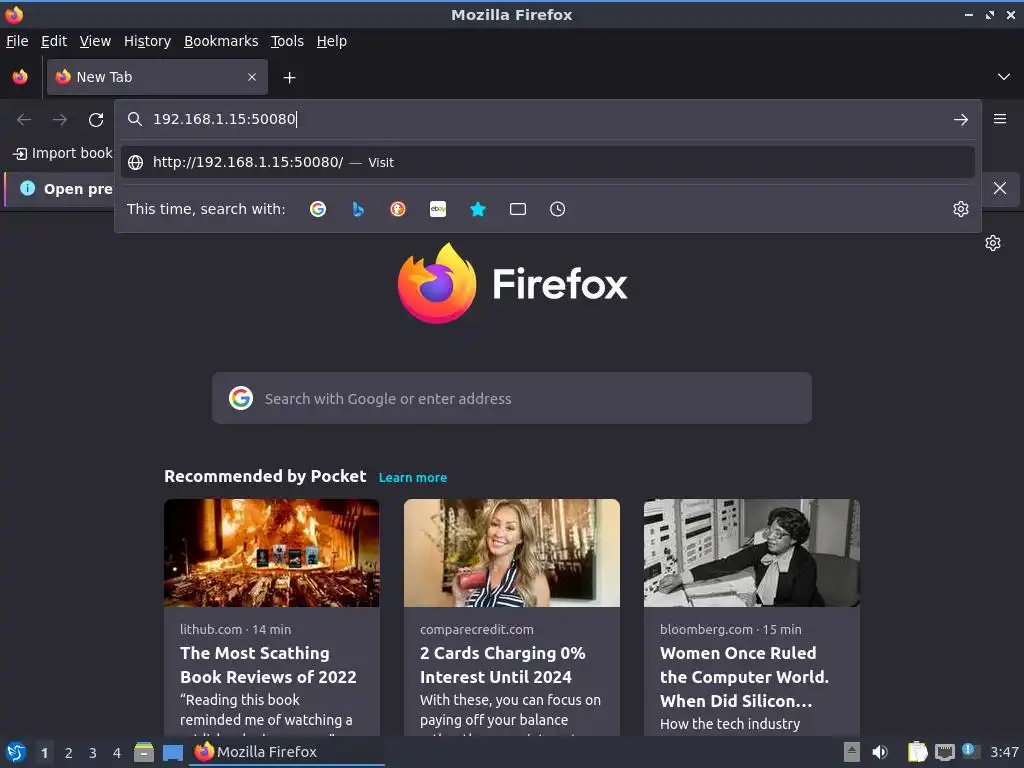Open clipboard manager tray icon
The image size is (1024, 768).
(x=918, y=752)
